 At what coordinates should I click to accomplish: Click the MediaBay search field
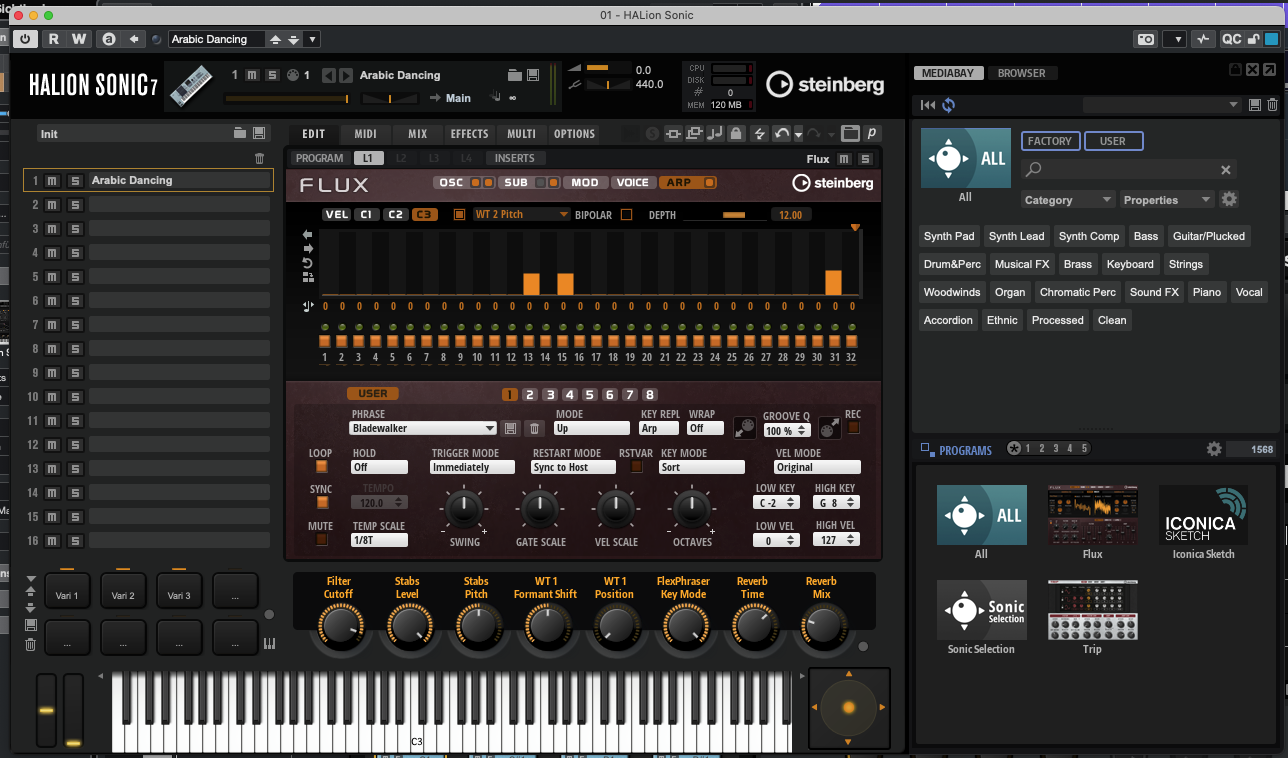1129,170
